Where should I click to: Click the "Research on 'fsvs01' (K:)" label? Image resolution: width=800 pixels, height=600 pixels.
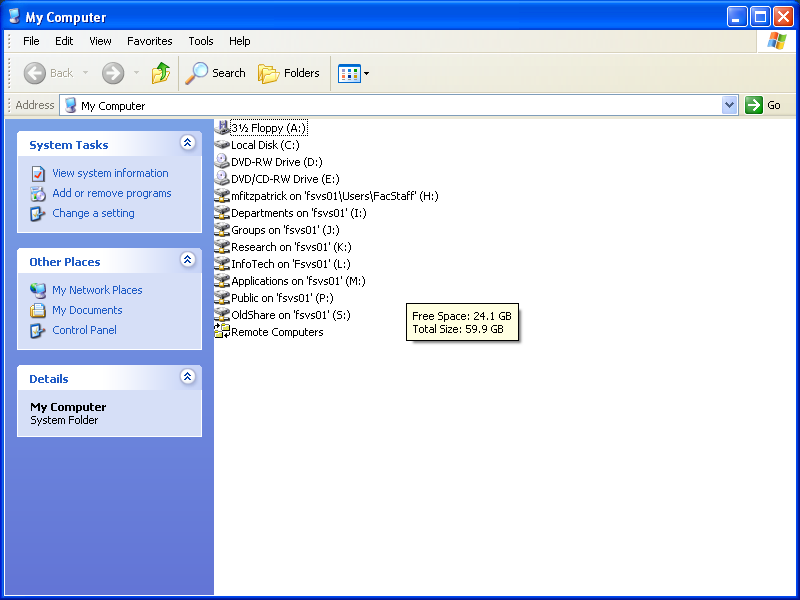tap(291, 247)
